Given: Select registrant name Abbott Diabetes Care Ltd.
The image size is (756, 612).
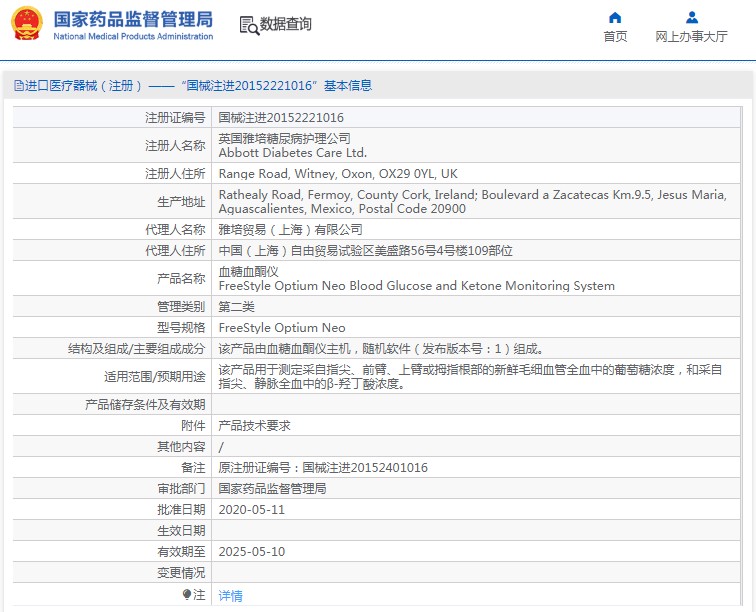Looking at the screenshot, I should click(293, 152).
